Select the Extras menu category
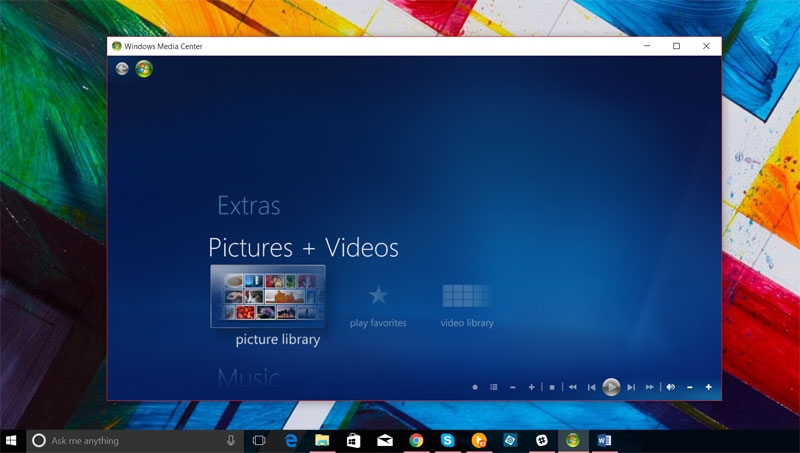 point(249,206)
